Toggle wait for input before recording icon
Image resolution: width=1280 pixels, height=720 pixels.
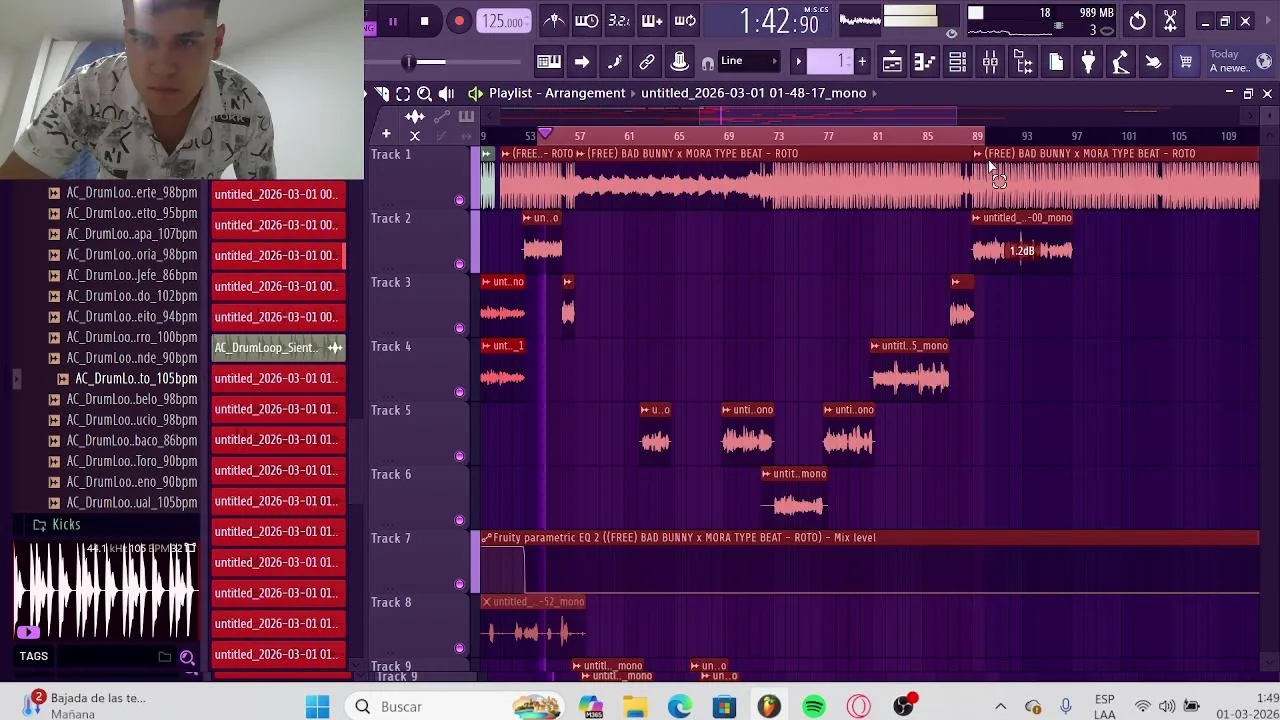pyautogui.click(x=587, y=20)
